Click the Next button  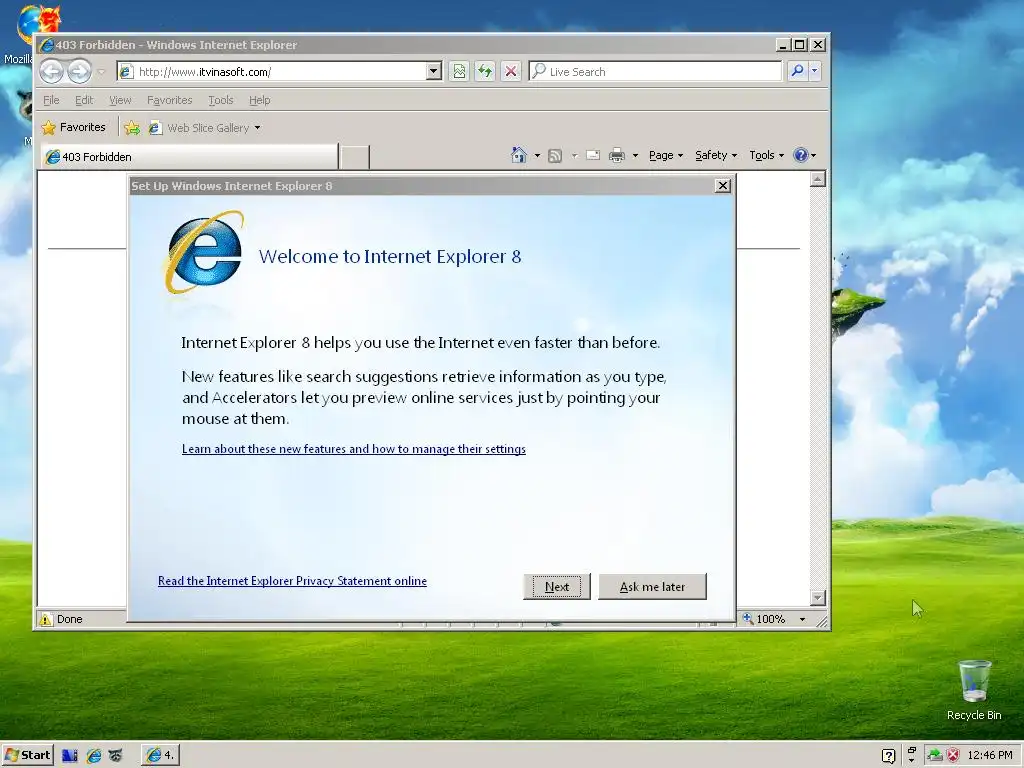[557, 586]
